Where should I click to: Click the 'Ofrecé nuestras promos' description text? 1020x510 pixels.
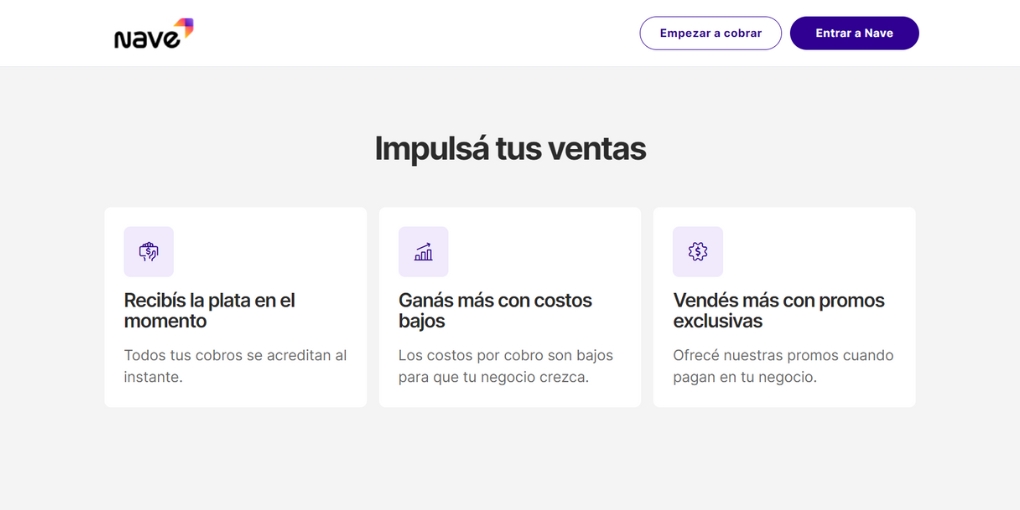783,366
